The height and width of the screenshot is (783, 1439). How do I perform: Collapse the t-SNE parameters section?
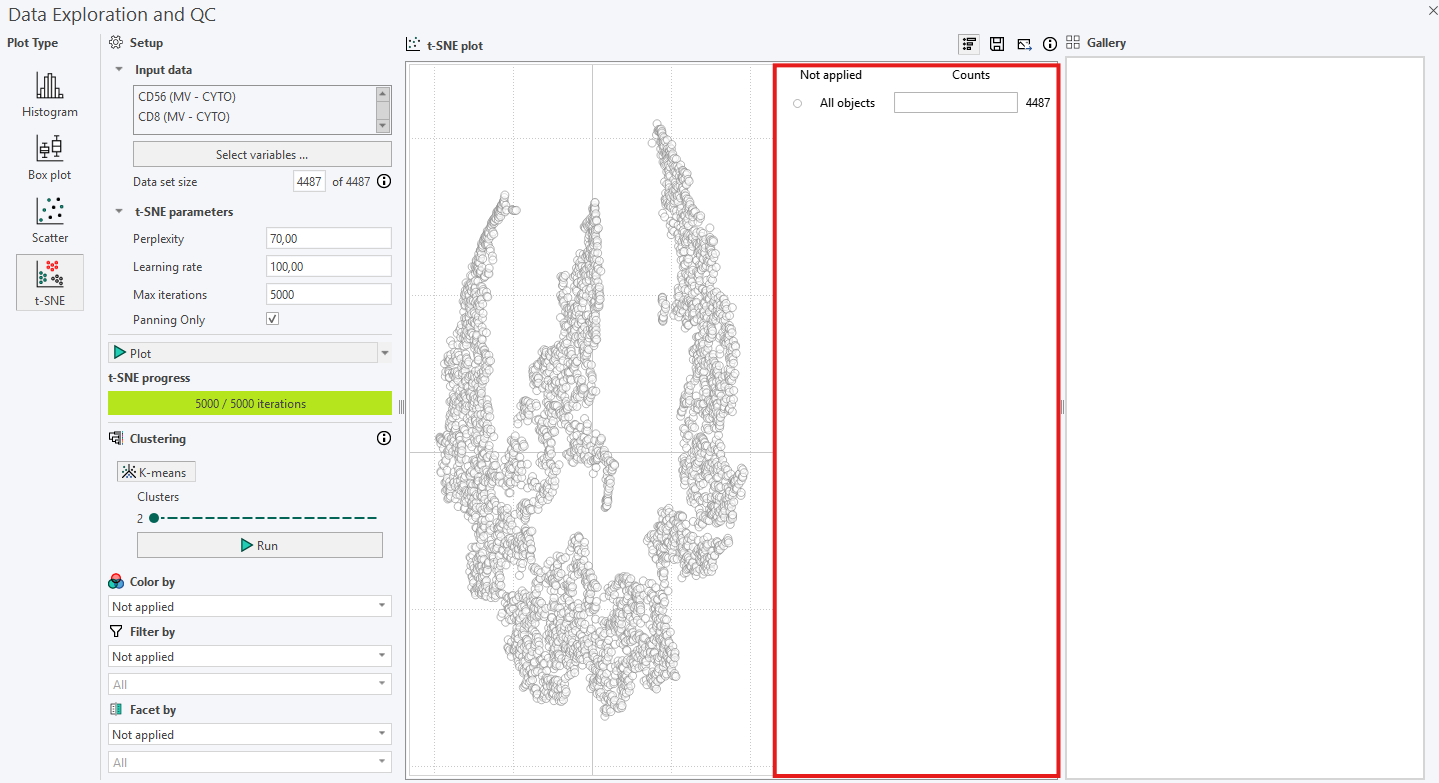(119, 212)
